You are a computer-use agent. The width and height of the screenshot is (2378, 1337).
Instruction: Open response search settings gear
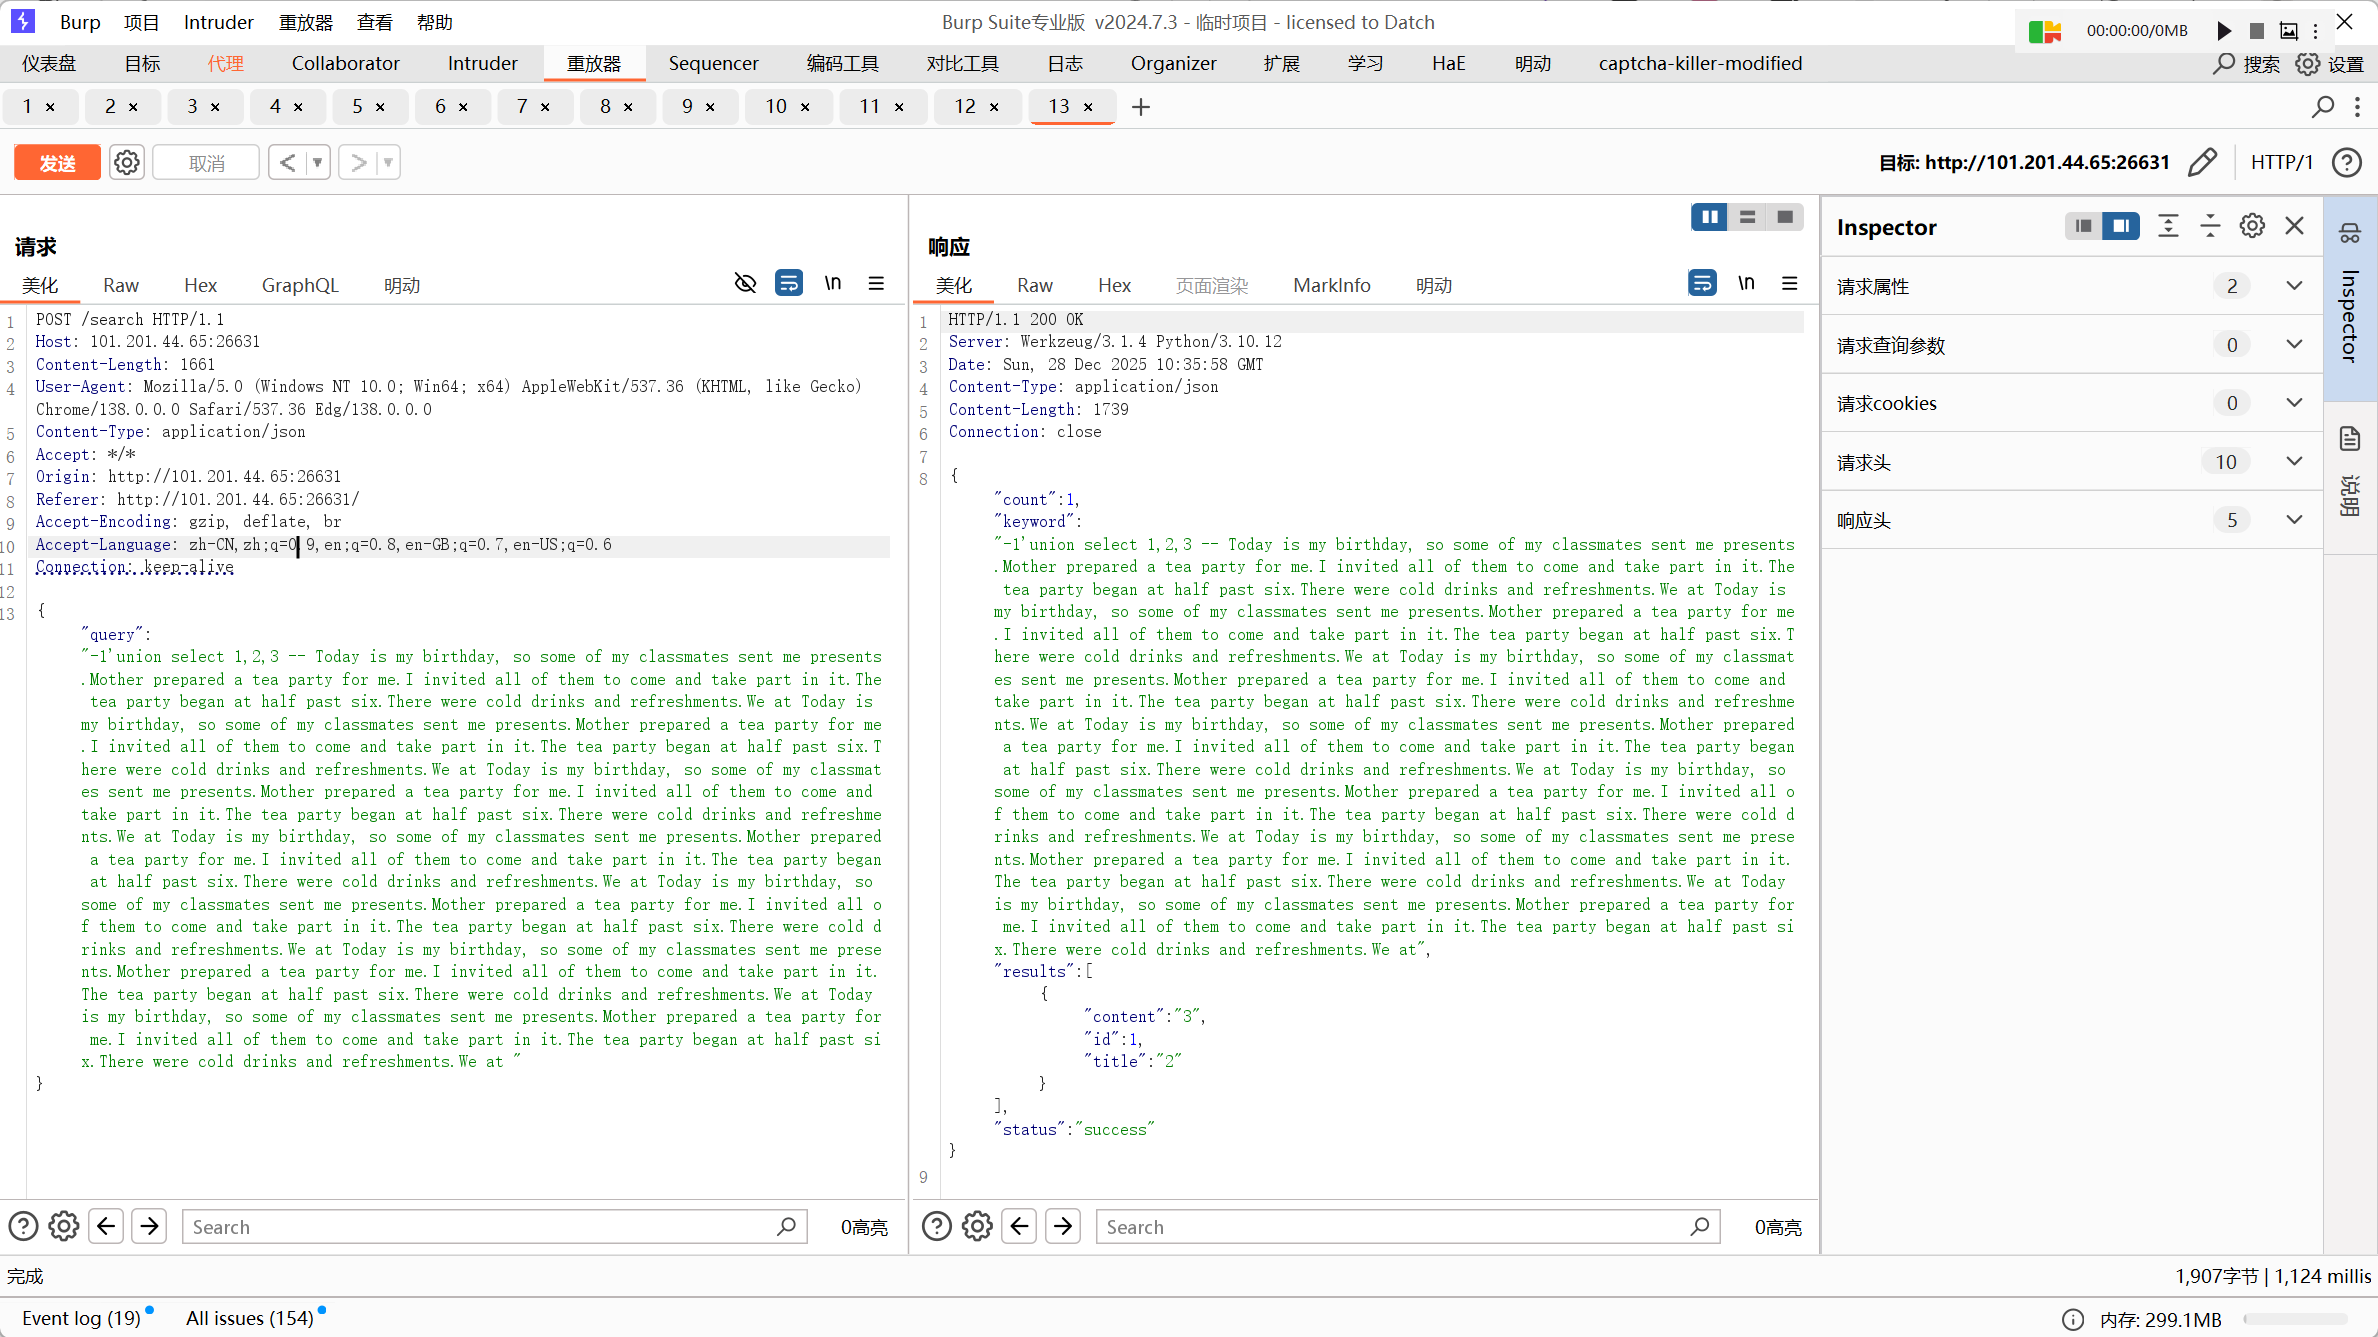click(977, 1226)
